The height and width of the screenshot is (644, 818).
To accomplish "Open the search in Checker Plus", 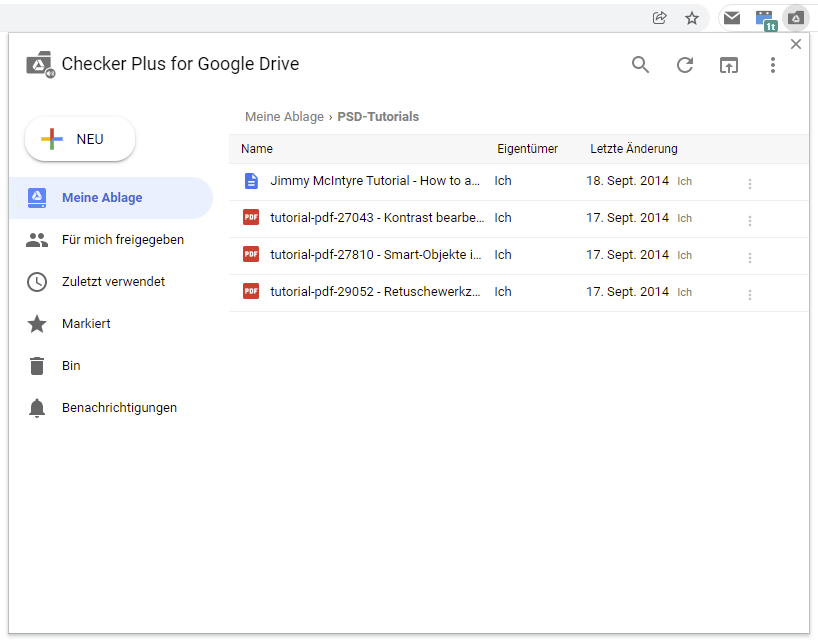I will (640, 64).
